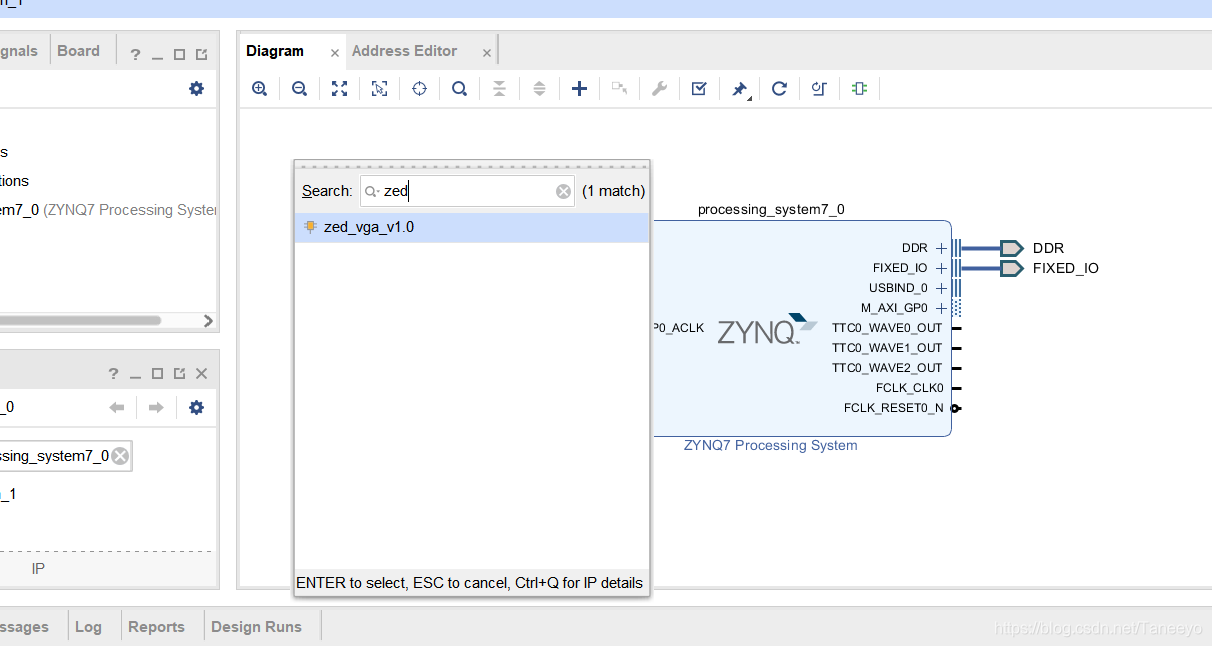Select zed_vga_v1.0 from the IP results

pyautogui.click(x=472, y=227)
